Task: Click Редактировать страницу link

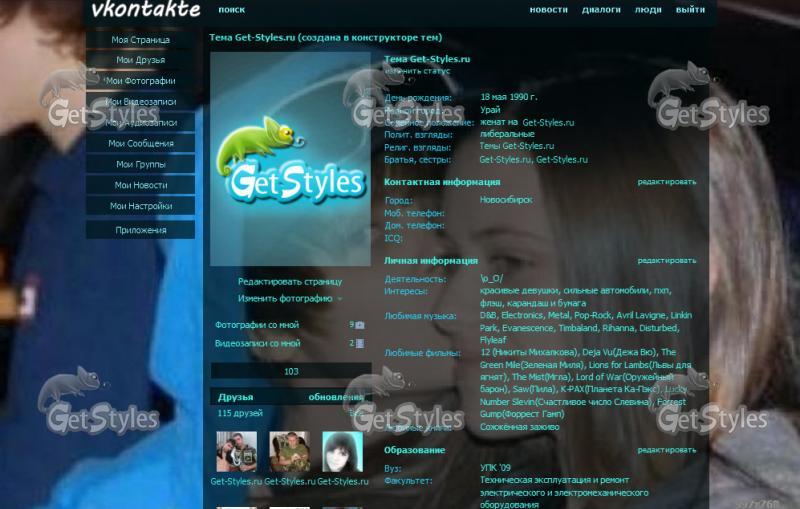Action: coord(289,281)
